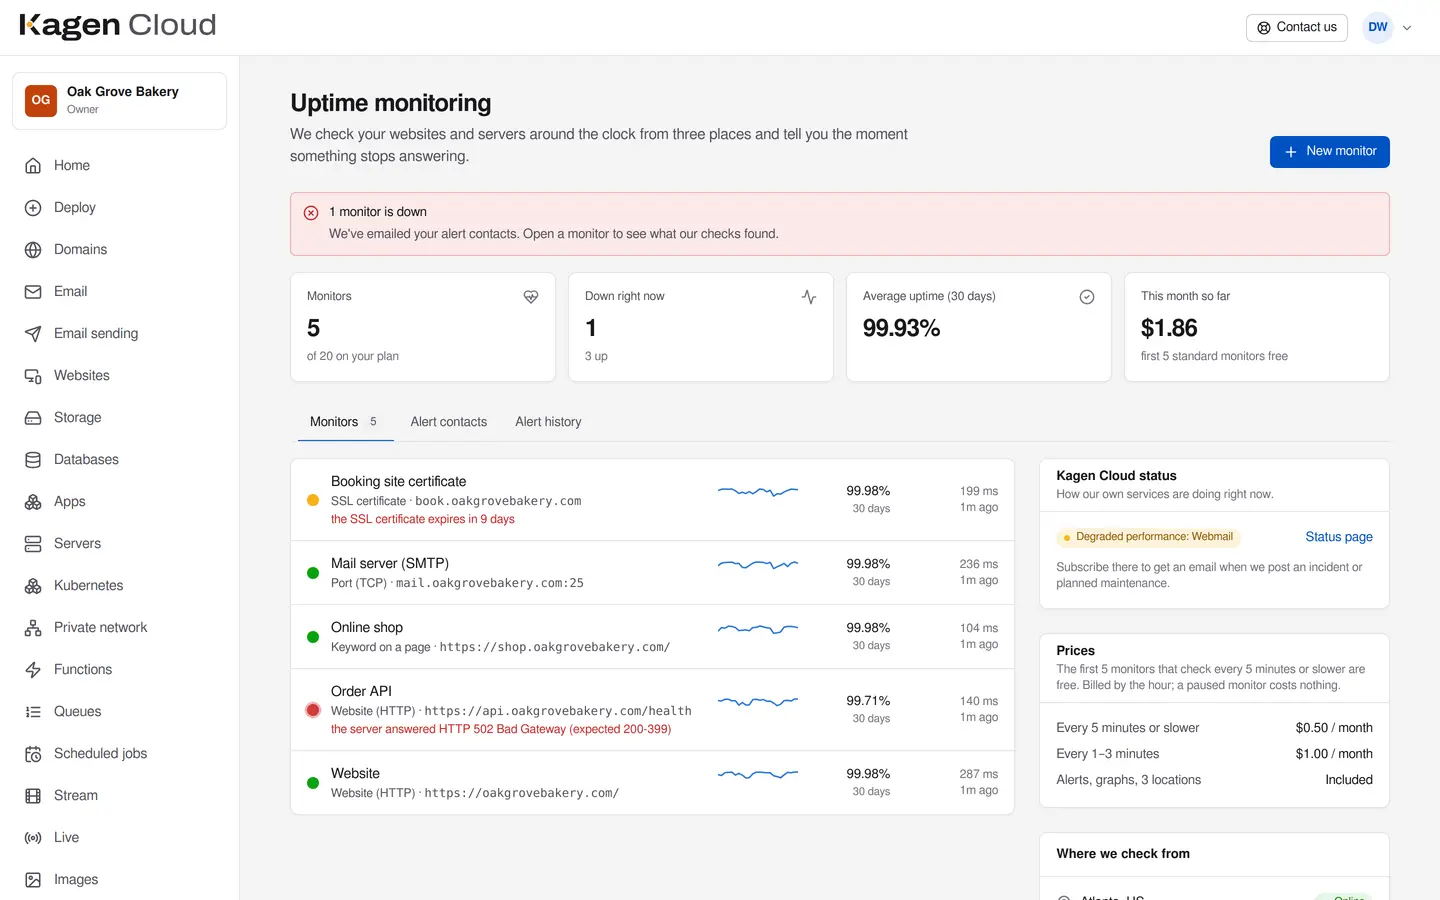Viewport: 1440px width, 900px height.
Task: Click the Email envelope icon
Action: pyautogui.click(x=33, y=292)
